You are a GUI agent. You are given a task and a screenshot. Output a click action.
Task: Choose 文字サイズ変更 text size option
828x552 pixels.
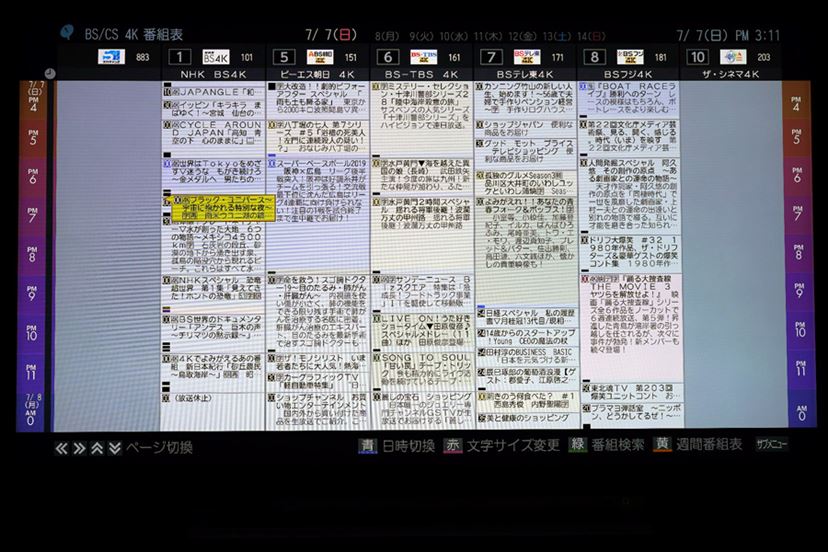click(513, 445)
